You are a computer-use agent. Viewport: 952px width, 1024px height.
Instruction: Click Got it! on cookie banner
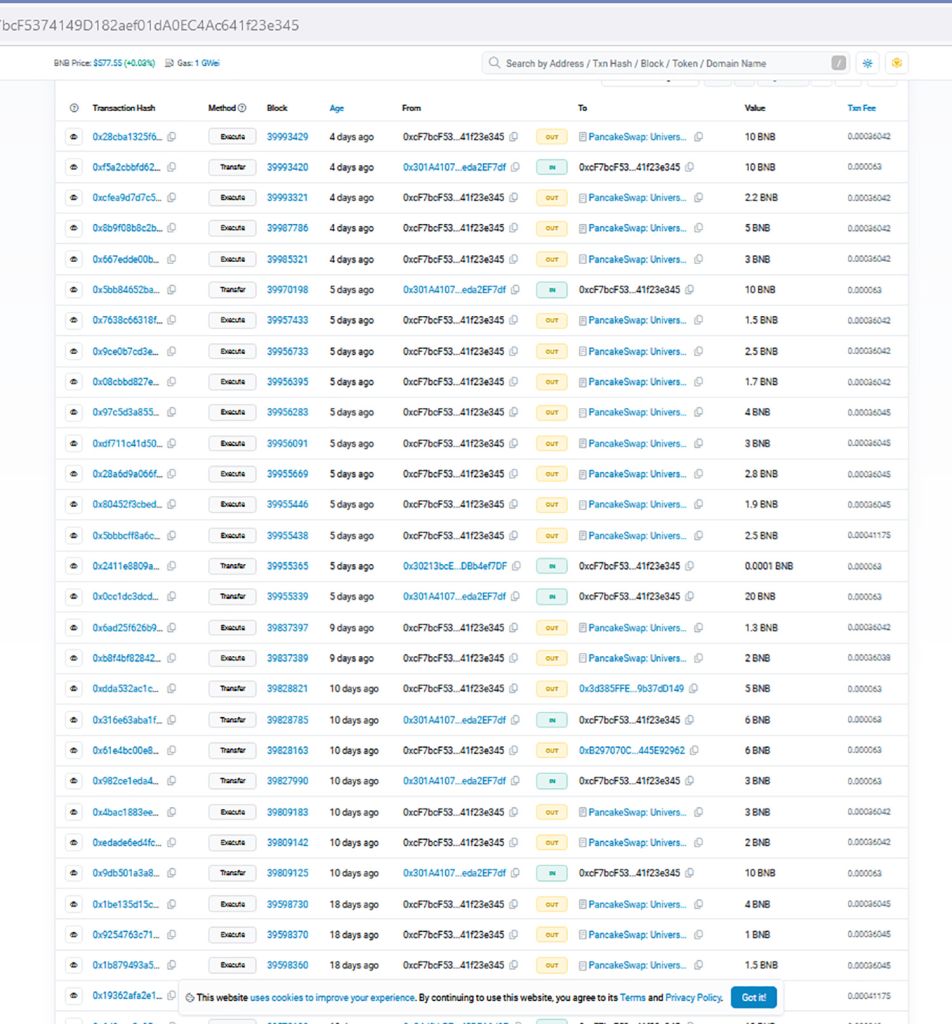[753, 997]
